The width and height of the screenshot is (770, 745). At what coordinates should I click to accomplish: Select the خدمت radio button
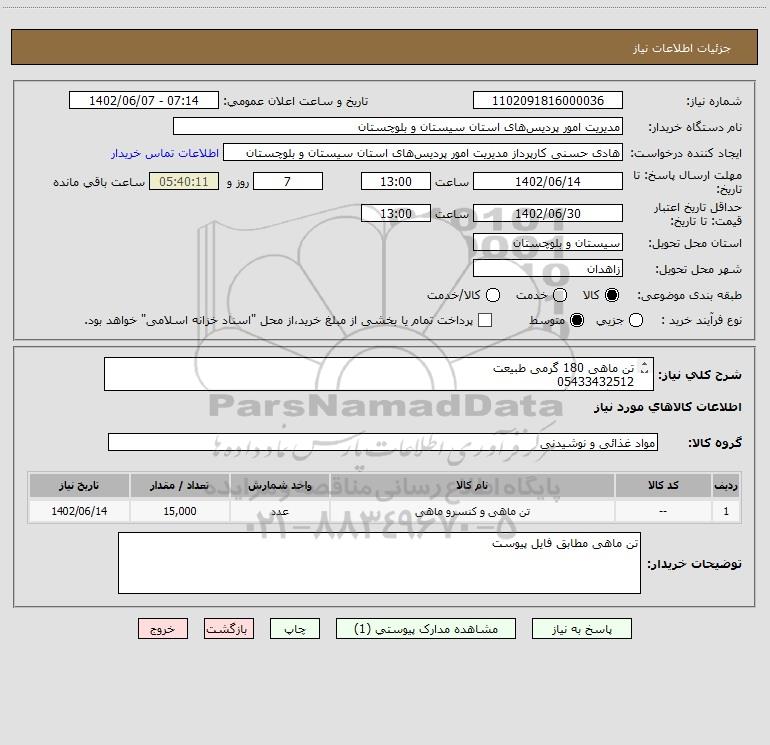coord(560,295)
